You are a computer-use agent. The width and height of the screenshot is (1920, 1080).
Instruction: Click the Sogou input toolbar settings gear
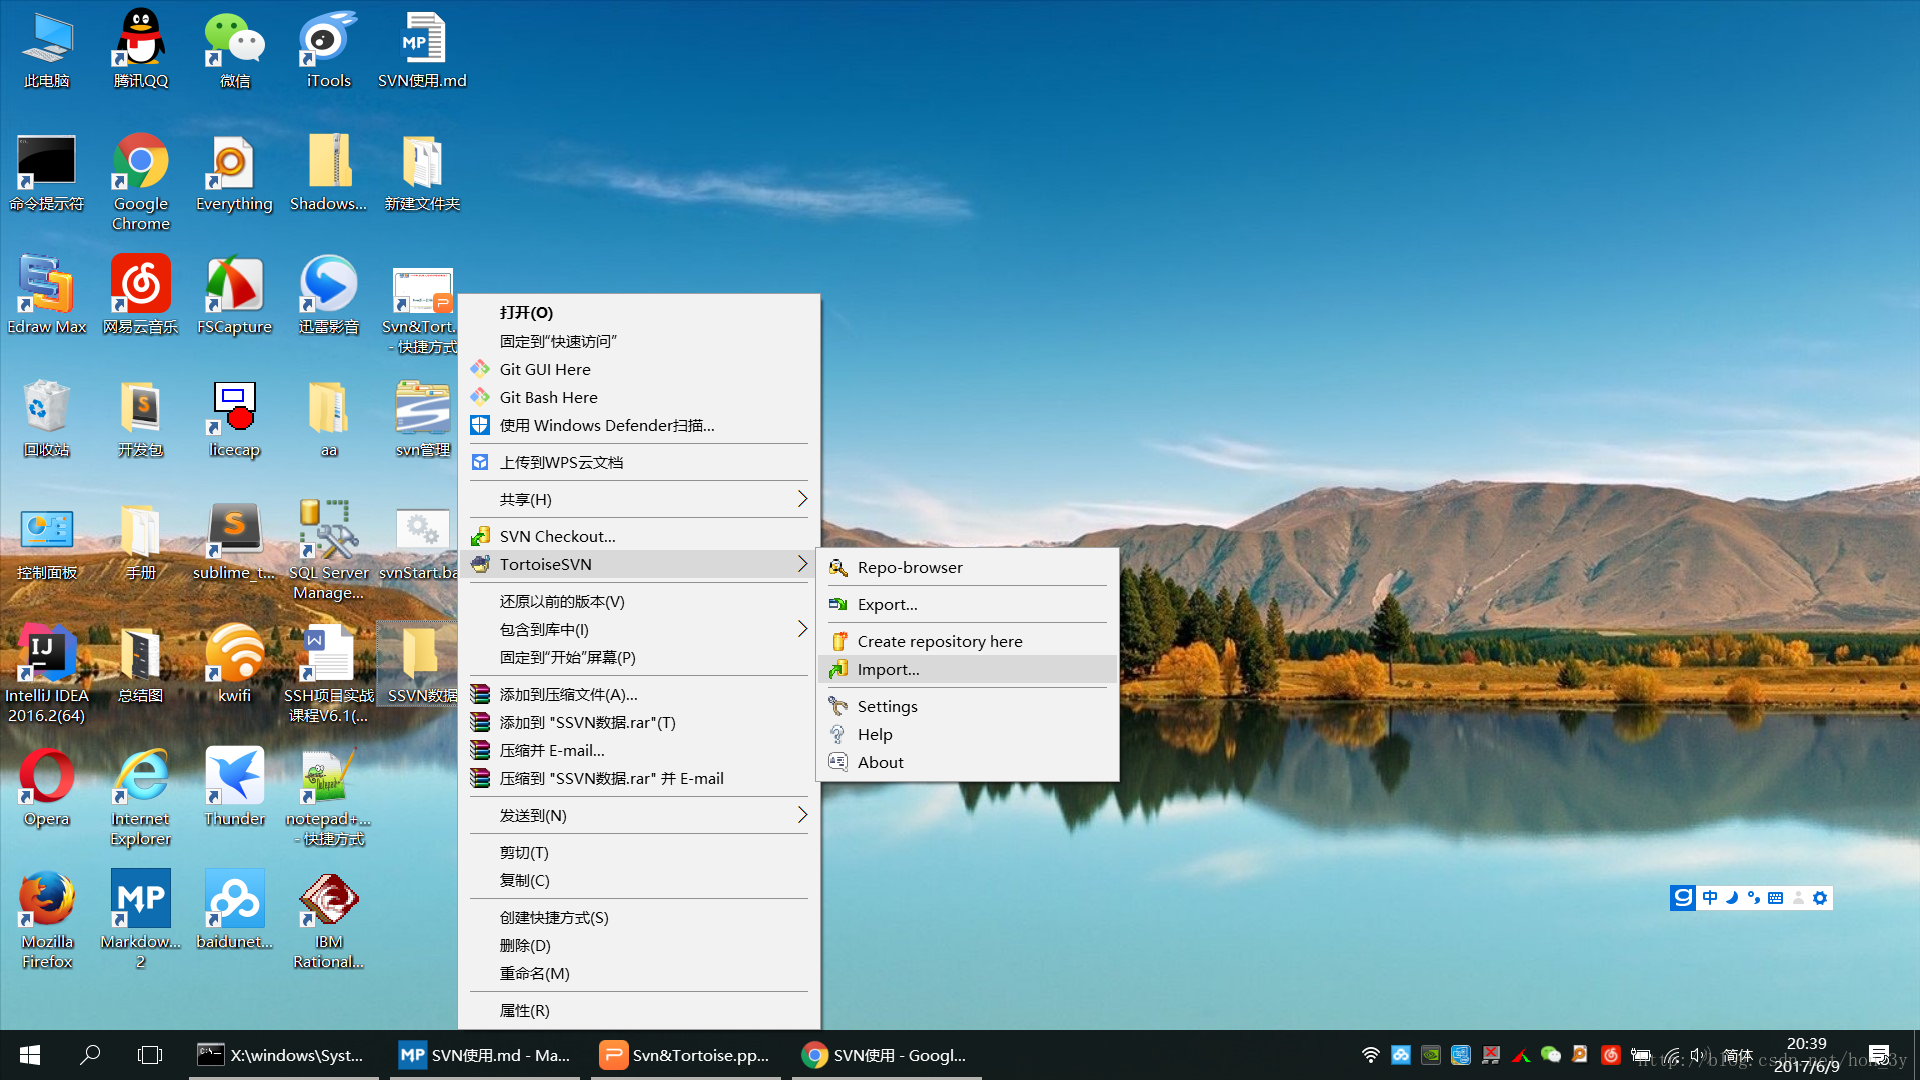tap(1820, 898)
